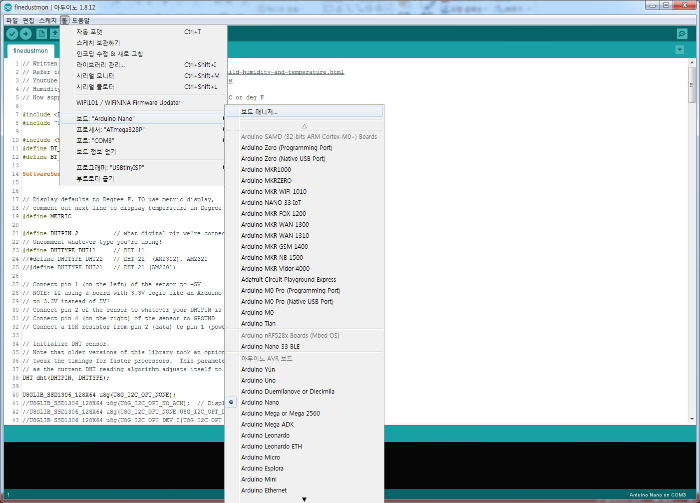
Task: Open 보드 매니저 from board submenu
Action: pos(304,112)
